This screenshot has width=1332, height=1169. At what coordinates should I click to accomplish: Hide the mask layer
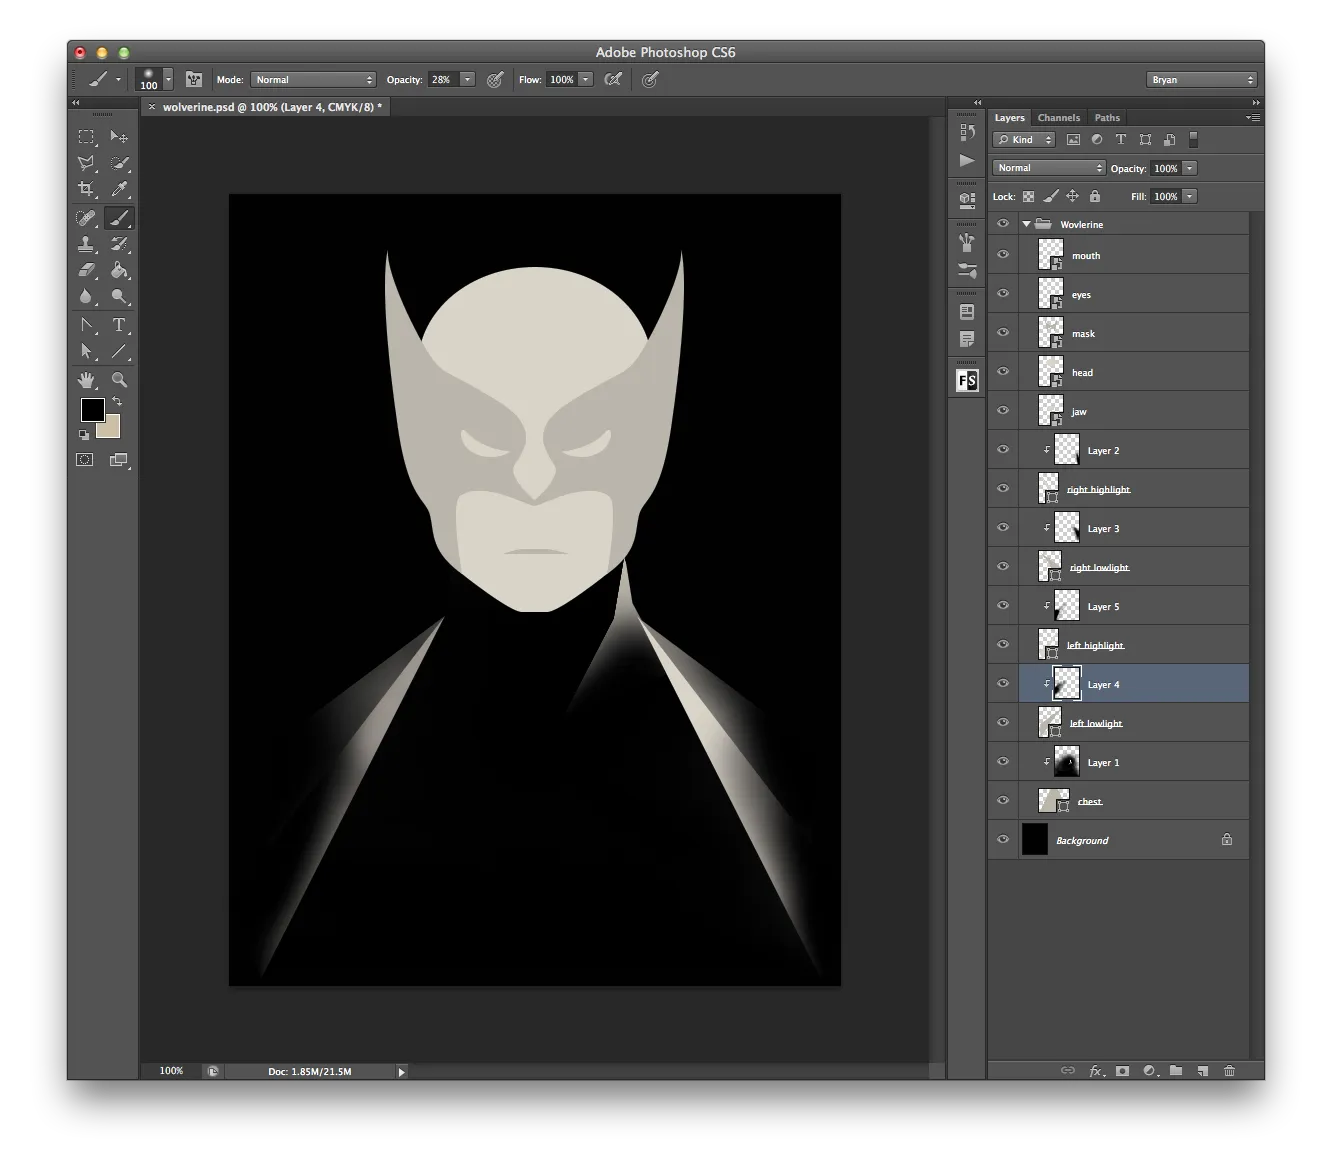(x=1003, y=333)
